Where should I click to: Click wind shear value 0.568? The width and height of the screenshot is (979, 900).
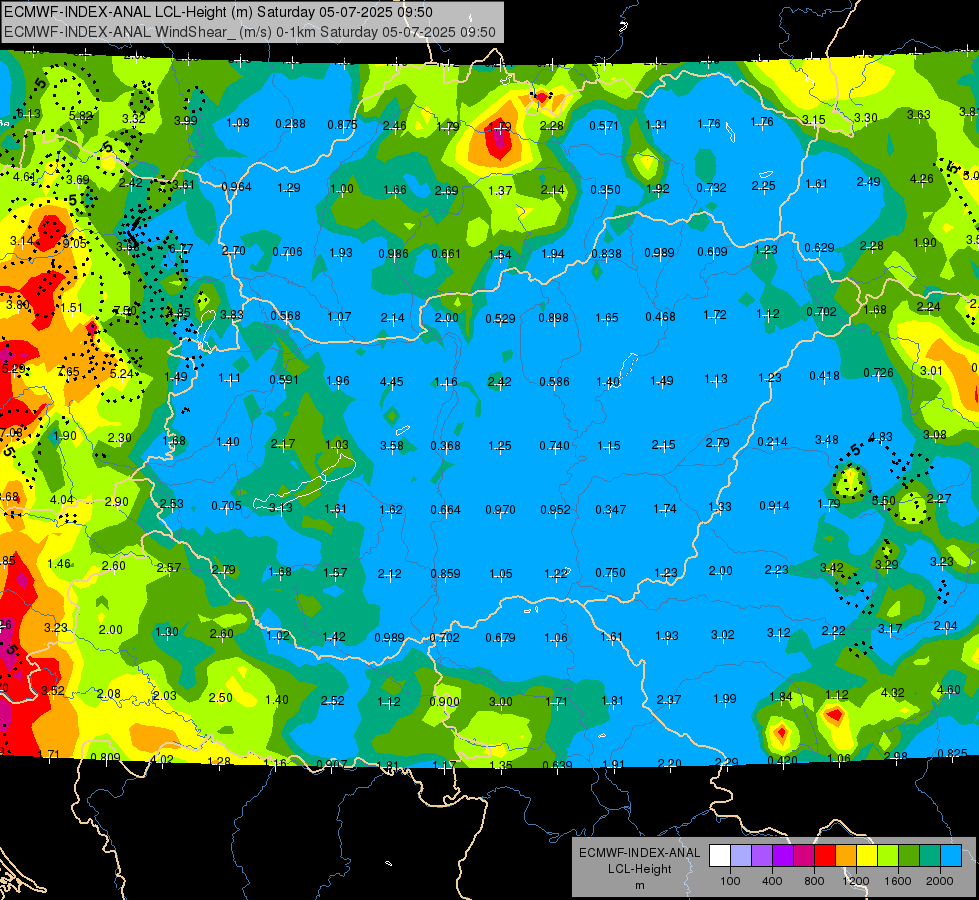coord(285,315)
